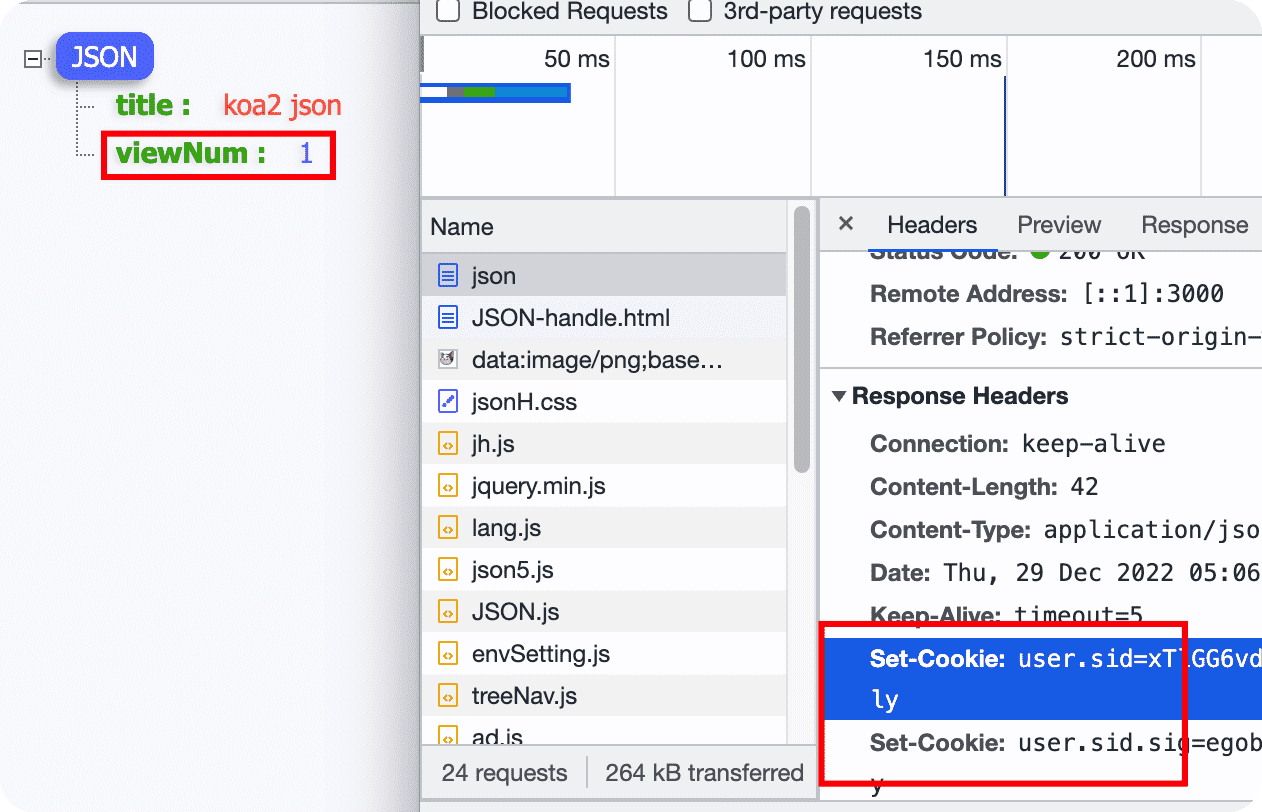The height and width of the screenshot is (812, 1262).
Task: Click the blue JSON root button
Action: [x=105, y=57]
